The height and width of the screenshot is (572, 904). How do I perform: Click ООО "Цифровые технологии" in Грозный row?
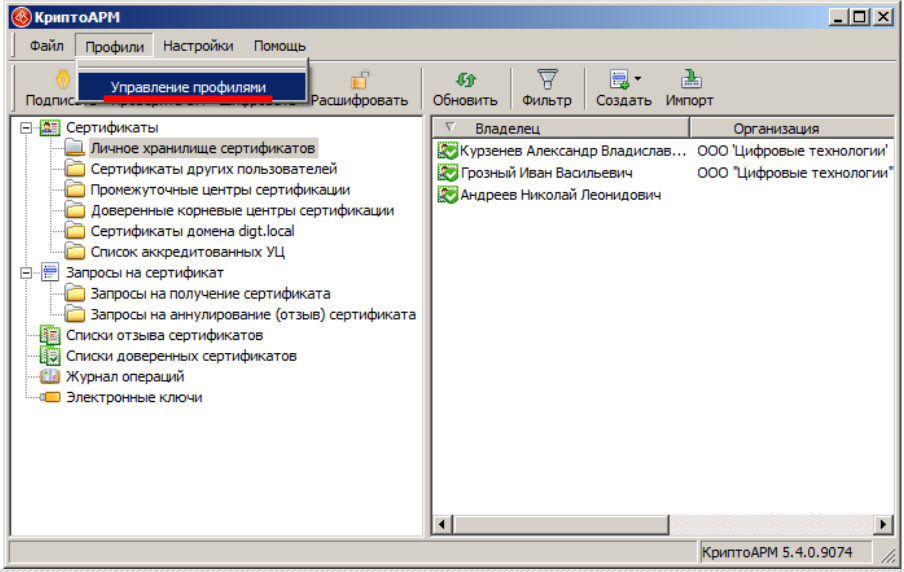[794, 173]
